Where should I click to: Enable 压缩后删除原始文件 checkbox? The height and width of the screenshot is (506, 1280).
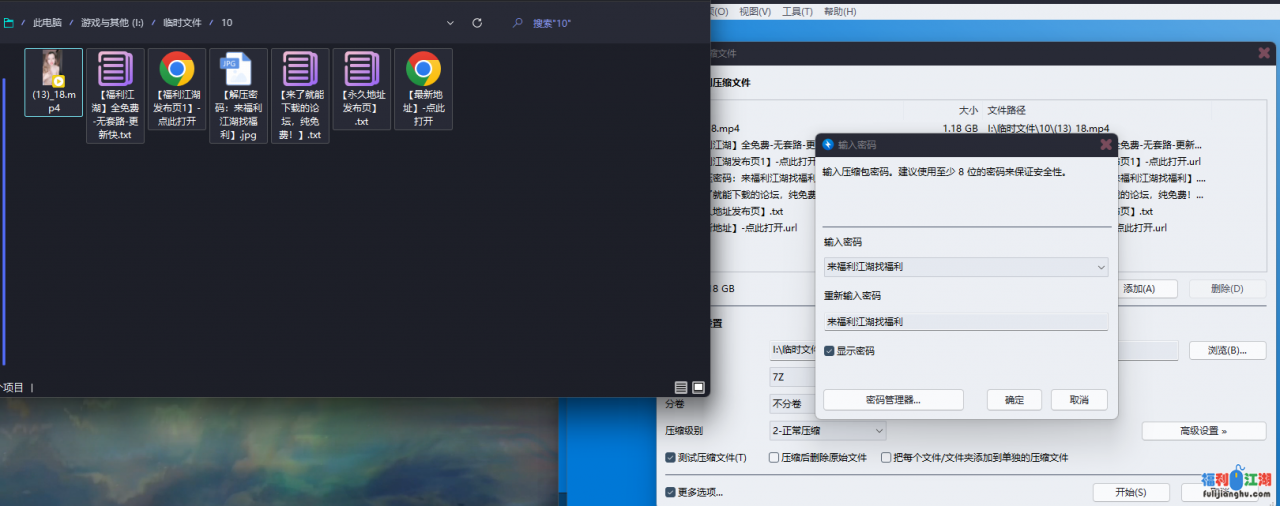tap(774, 457)
